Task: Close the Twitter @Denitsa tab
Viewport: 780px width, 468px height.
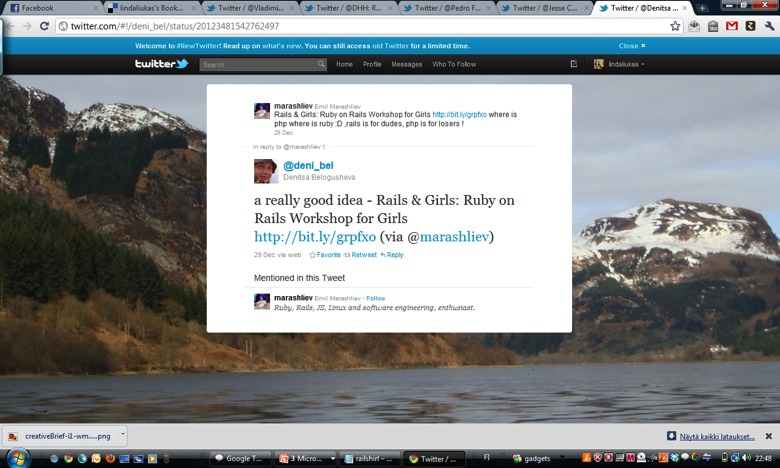Action: point(684,8)
